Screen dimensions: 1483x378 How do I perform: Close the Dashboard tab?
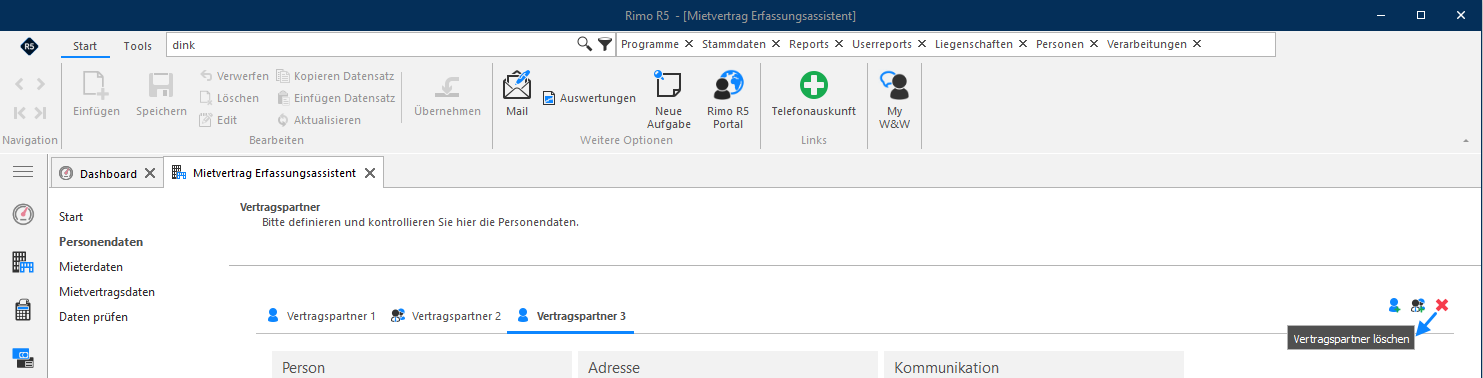tap(150, 173)
